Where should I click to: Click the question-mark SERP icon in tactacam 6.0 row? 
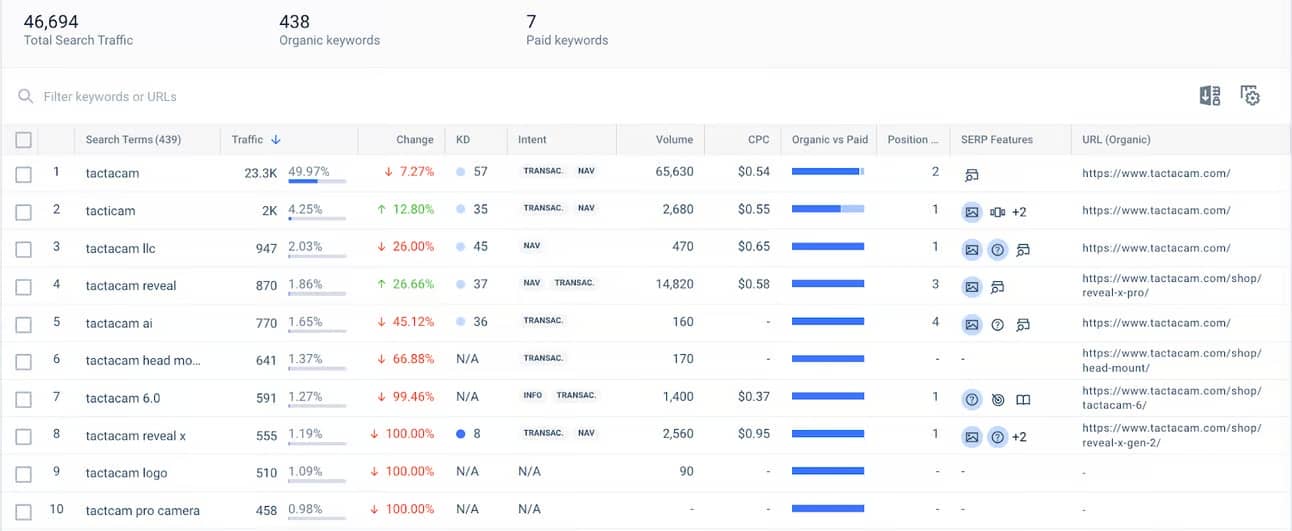point(971,399)
